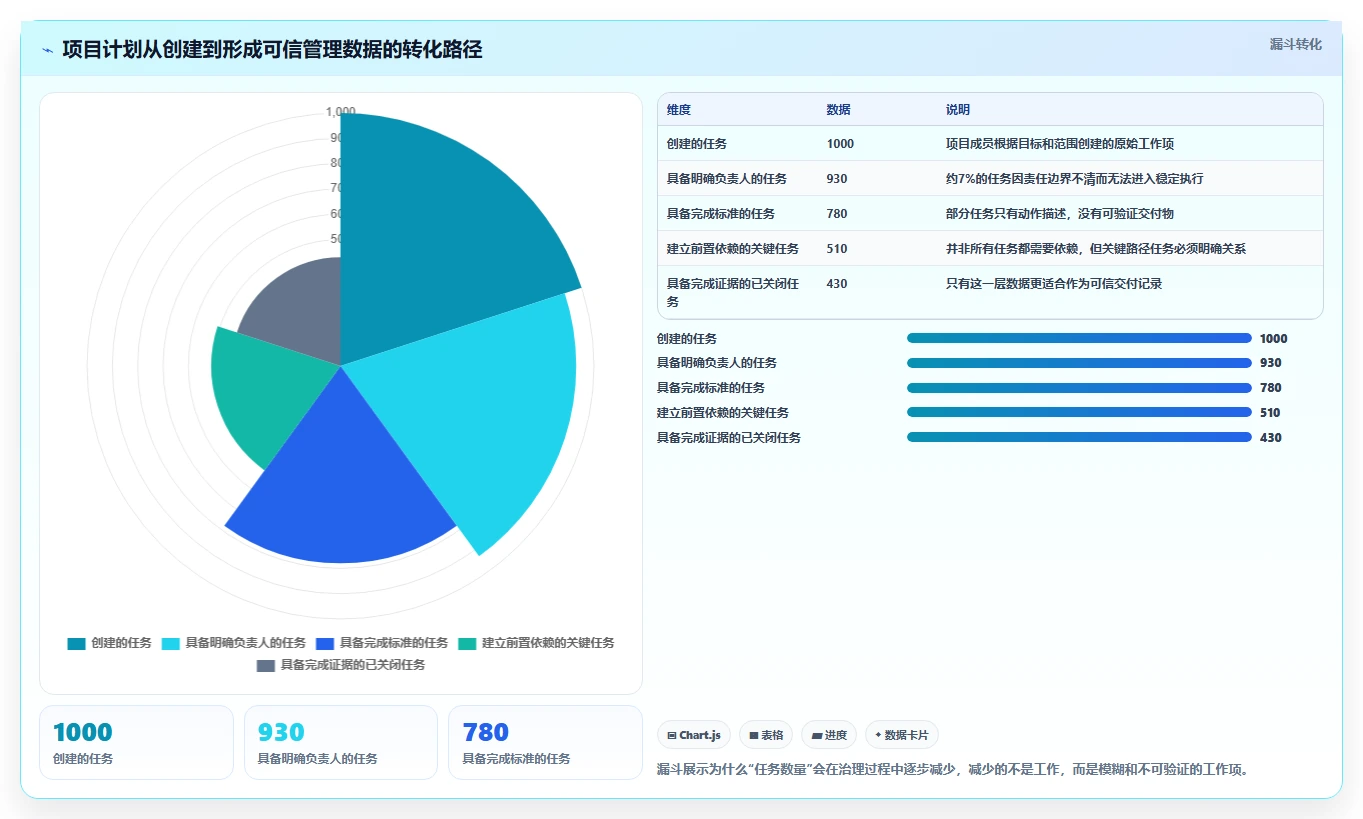Toggle the 具备明确负责人的任务 legend item
This screenshot has height=819, width=1363.
click(233, 643)
